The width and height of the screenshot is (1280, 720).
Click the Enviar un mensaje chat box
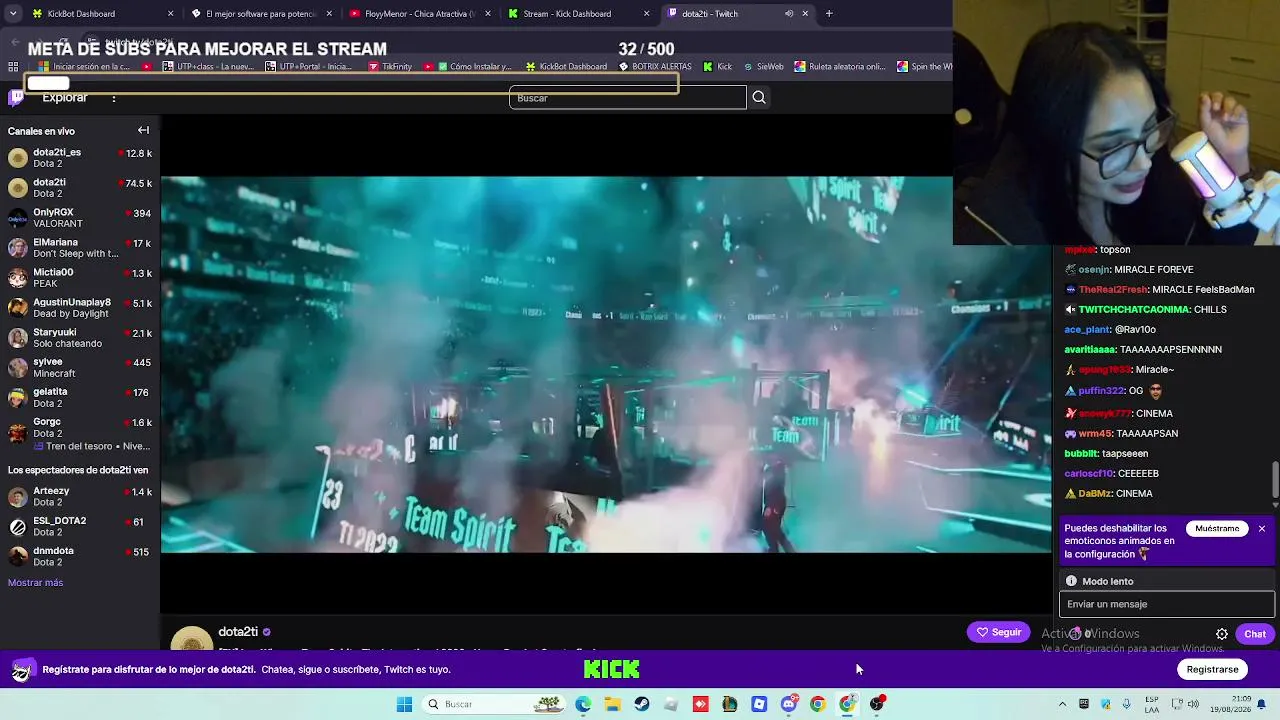coord(1167,604)
